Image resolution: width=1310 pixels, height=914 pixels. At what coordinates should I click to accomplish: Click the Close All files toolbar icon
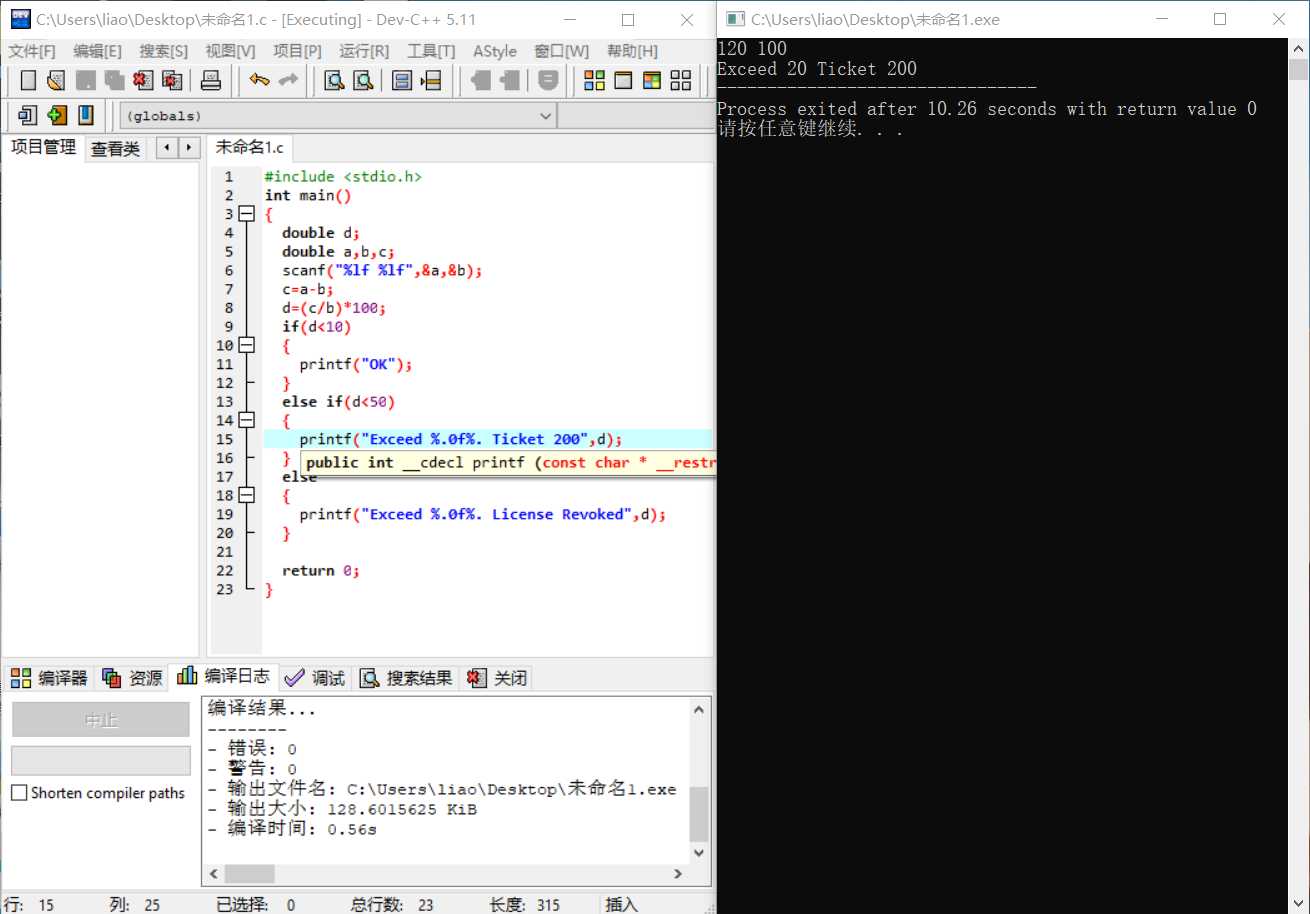172,80
